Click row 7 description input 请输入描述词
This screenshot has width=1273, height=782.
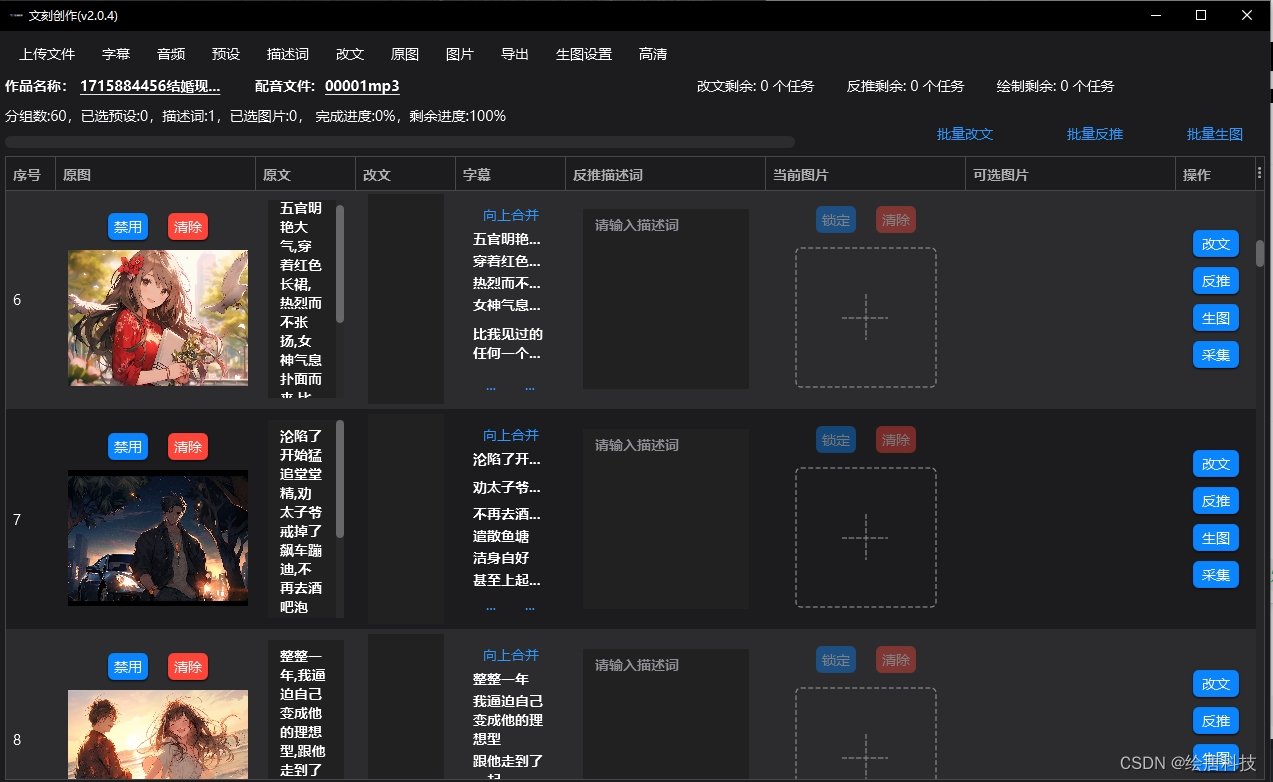point(666,519)
